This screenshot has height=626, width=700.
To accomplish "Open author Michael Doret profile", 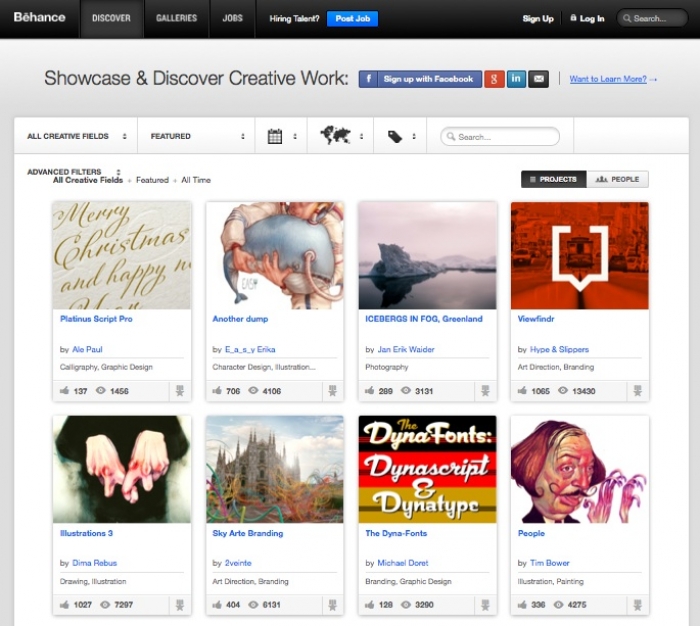I will 403,563.
